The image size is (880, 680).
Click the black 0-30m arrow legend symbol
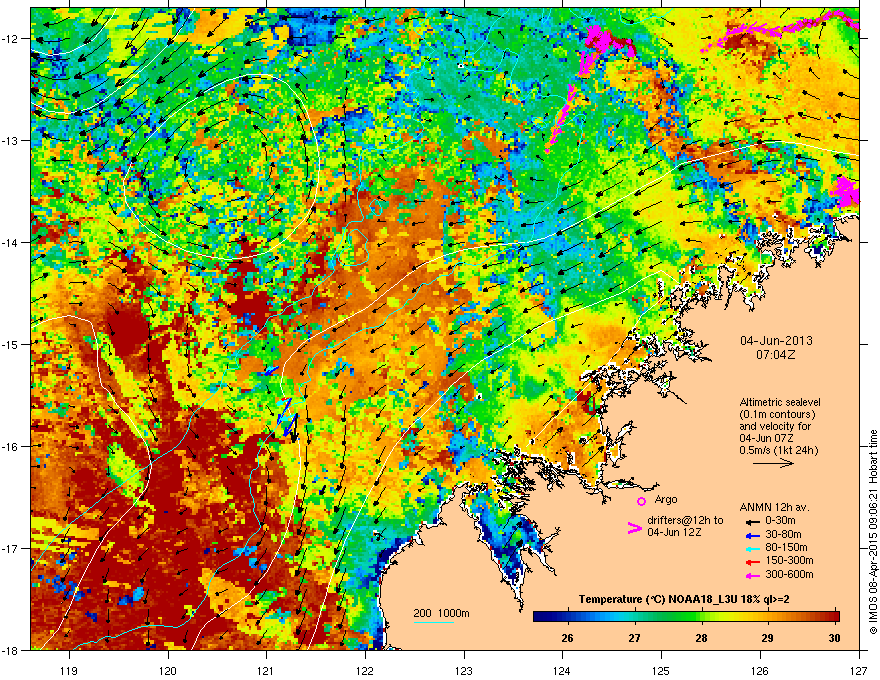(752, 521)
